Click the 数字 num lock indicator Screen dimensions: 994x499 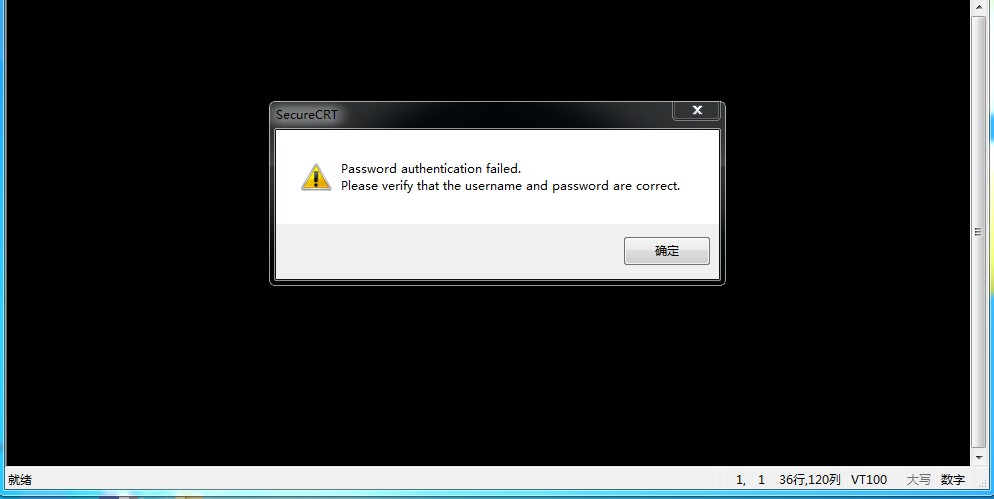coord(952,480)
